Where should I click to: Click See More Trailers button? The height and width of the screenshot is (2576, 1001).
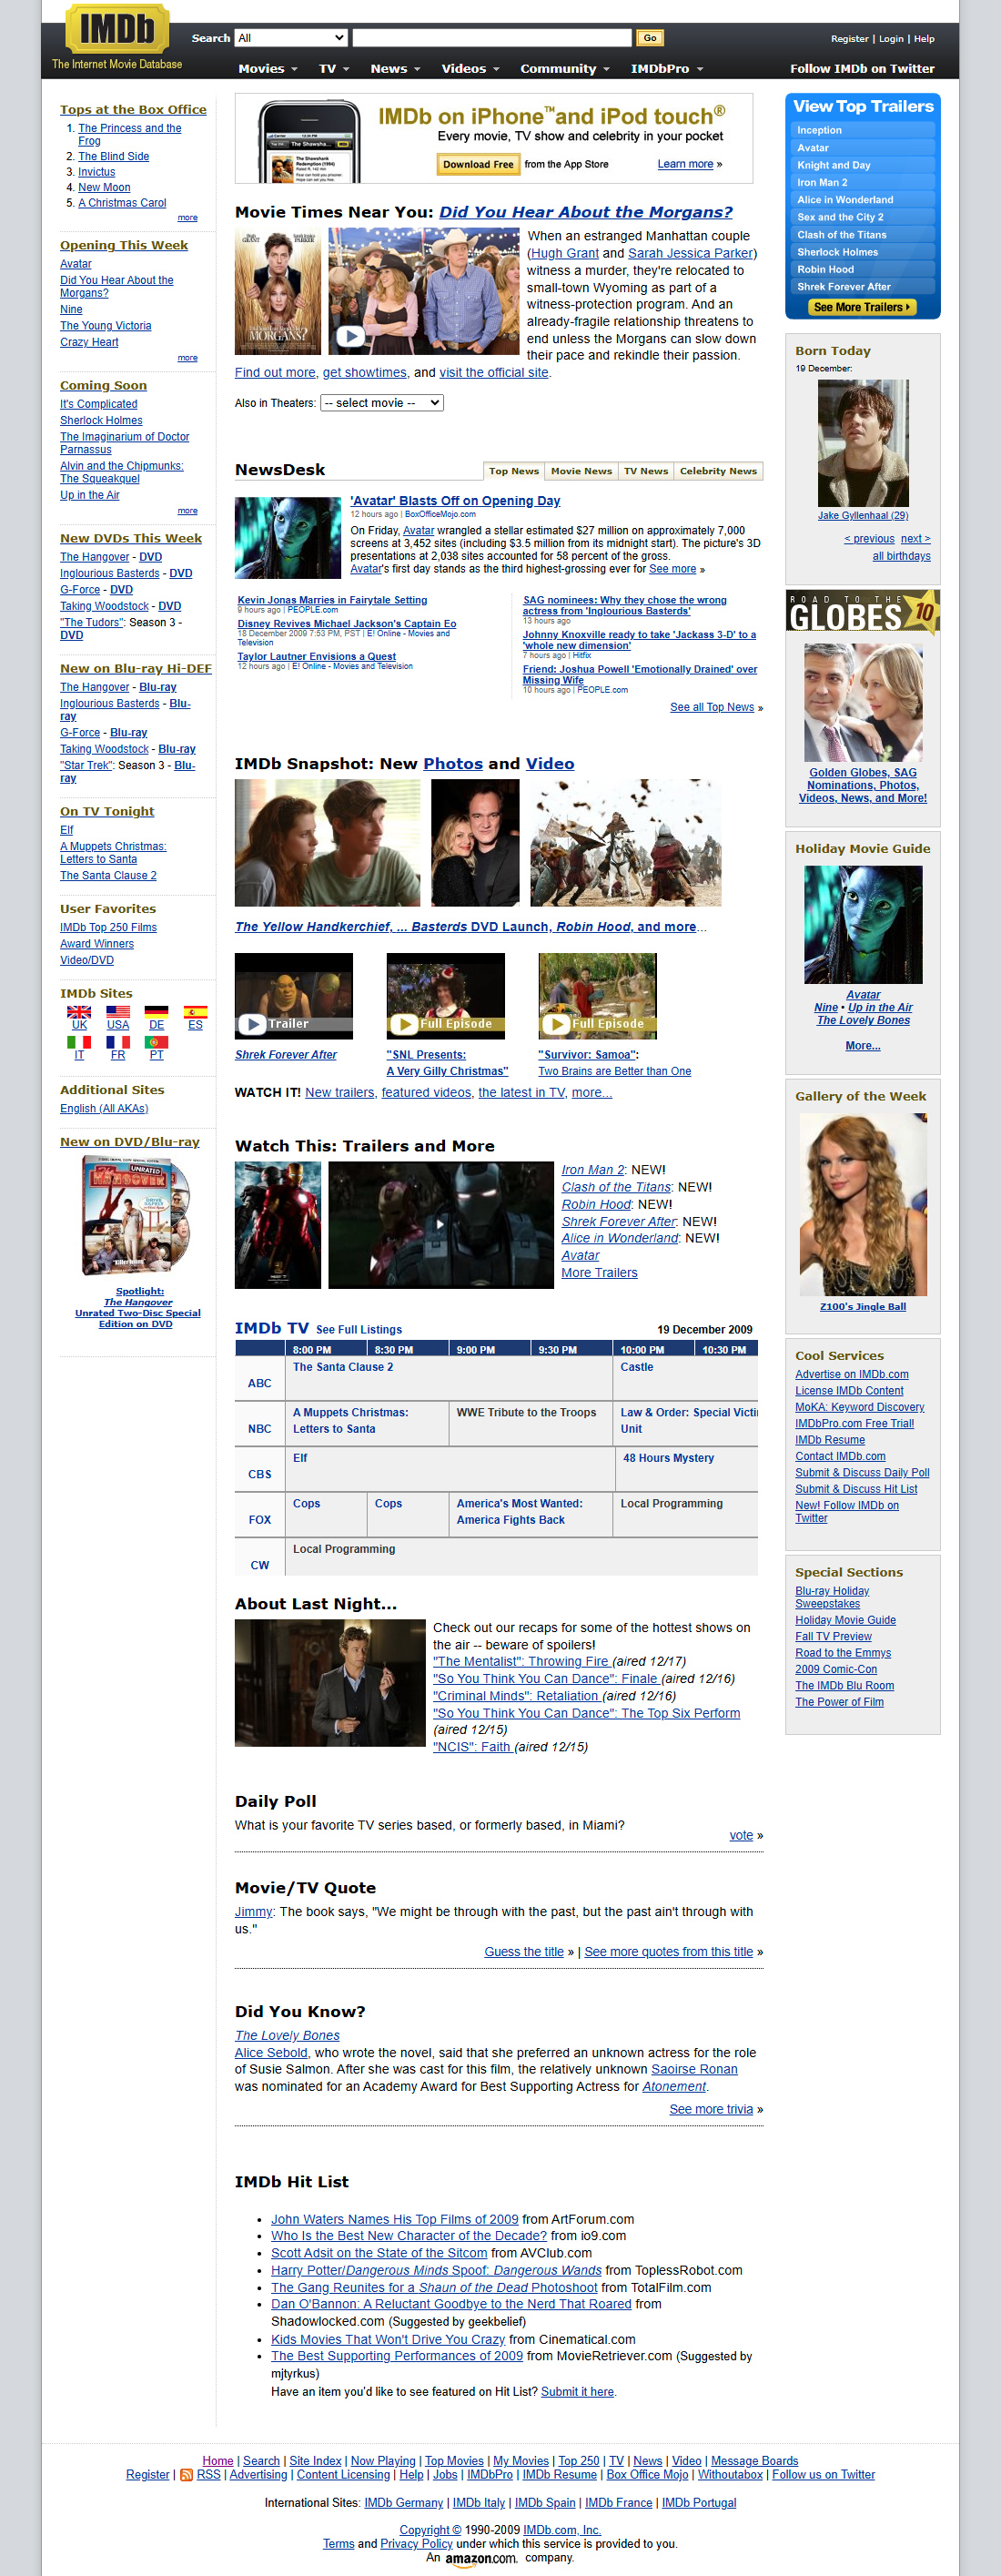862,307
